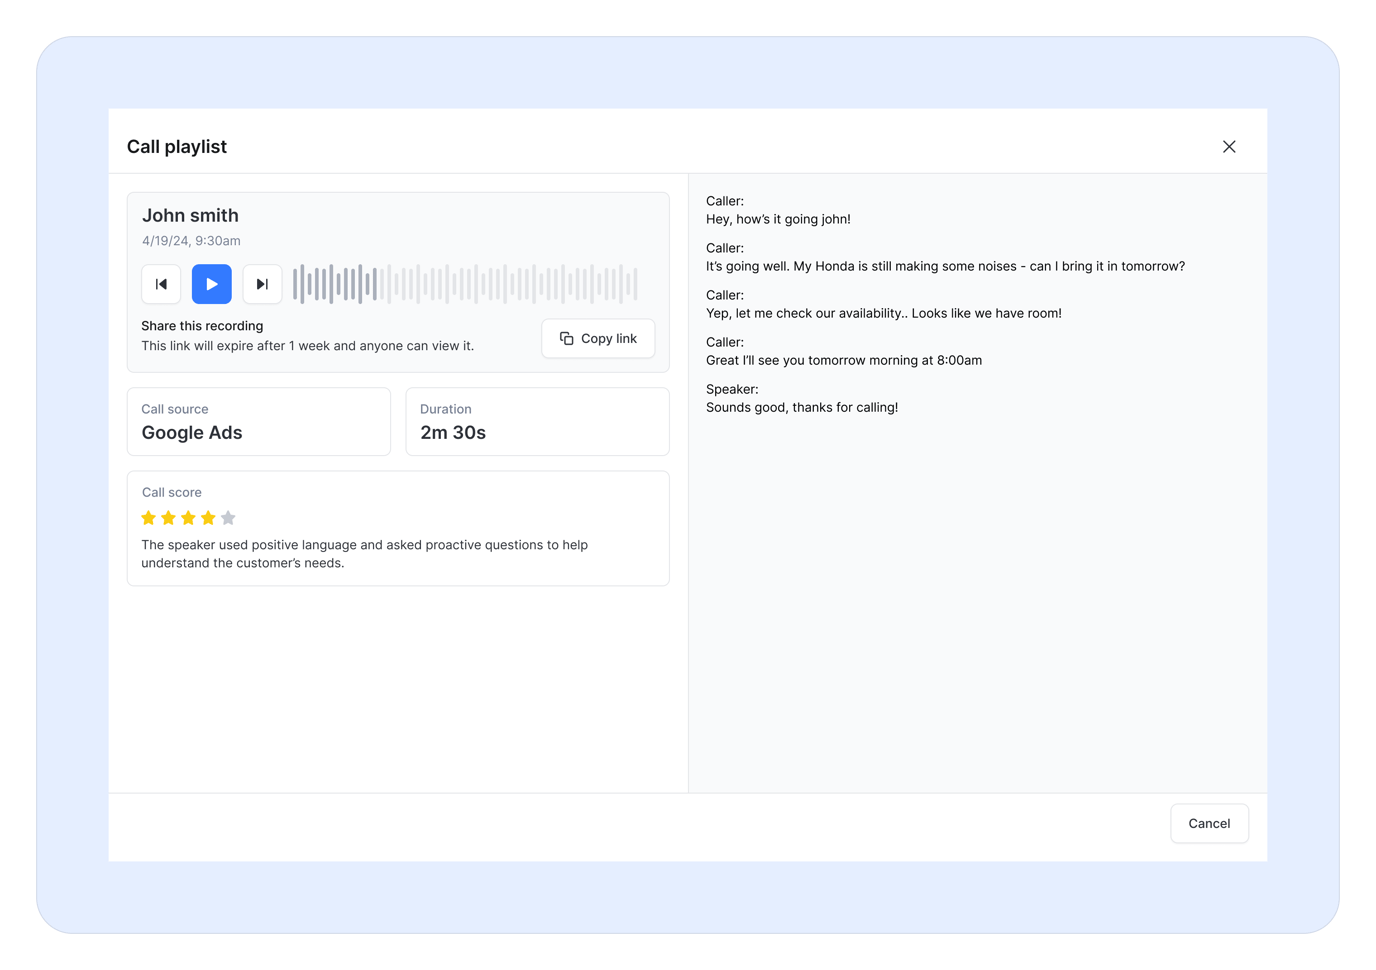Screen dimensions: 1376x970
Task: Open the Duration card showing 2m 30s
Action: click(x=537, y=421)
